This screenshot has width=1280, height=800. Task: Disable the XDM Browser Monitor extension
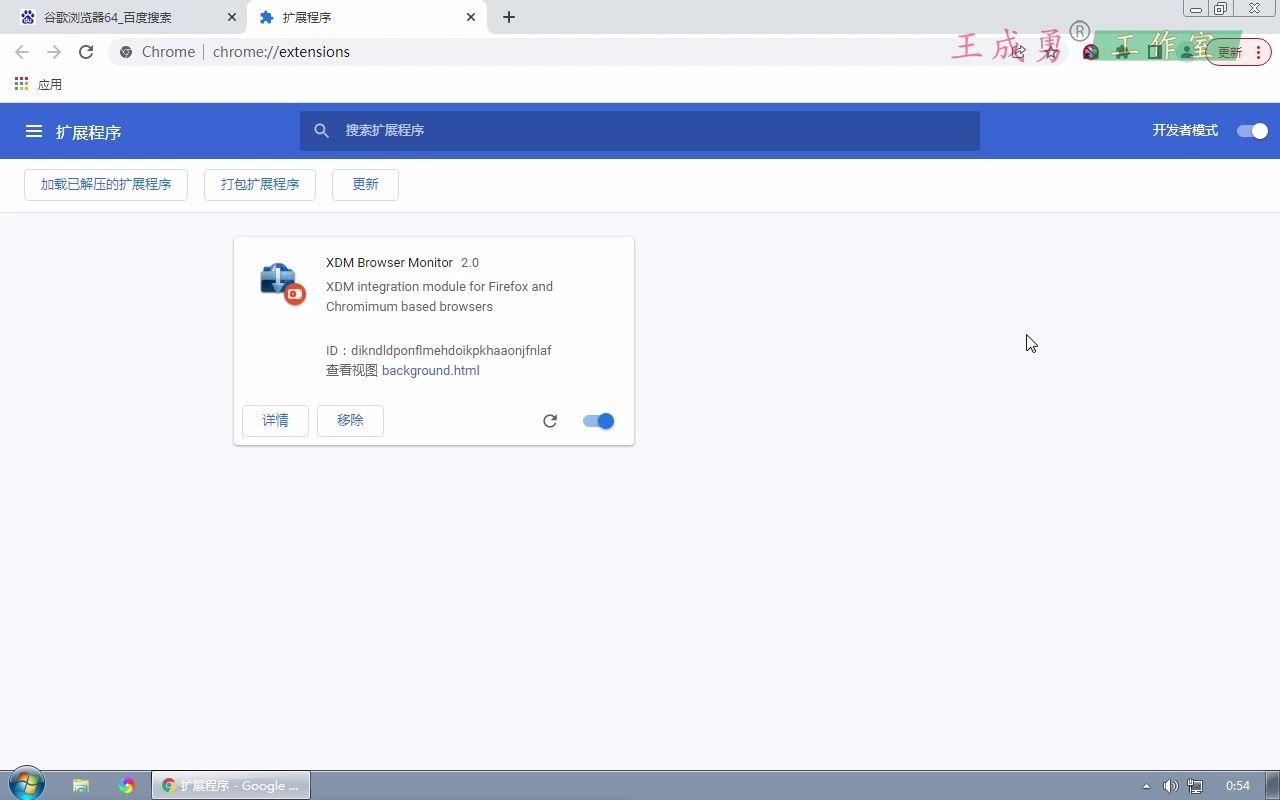pyautogui.click(x=598, y=421)
